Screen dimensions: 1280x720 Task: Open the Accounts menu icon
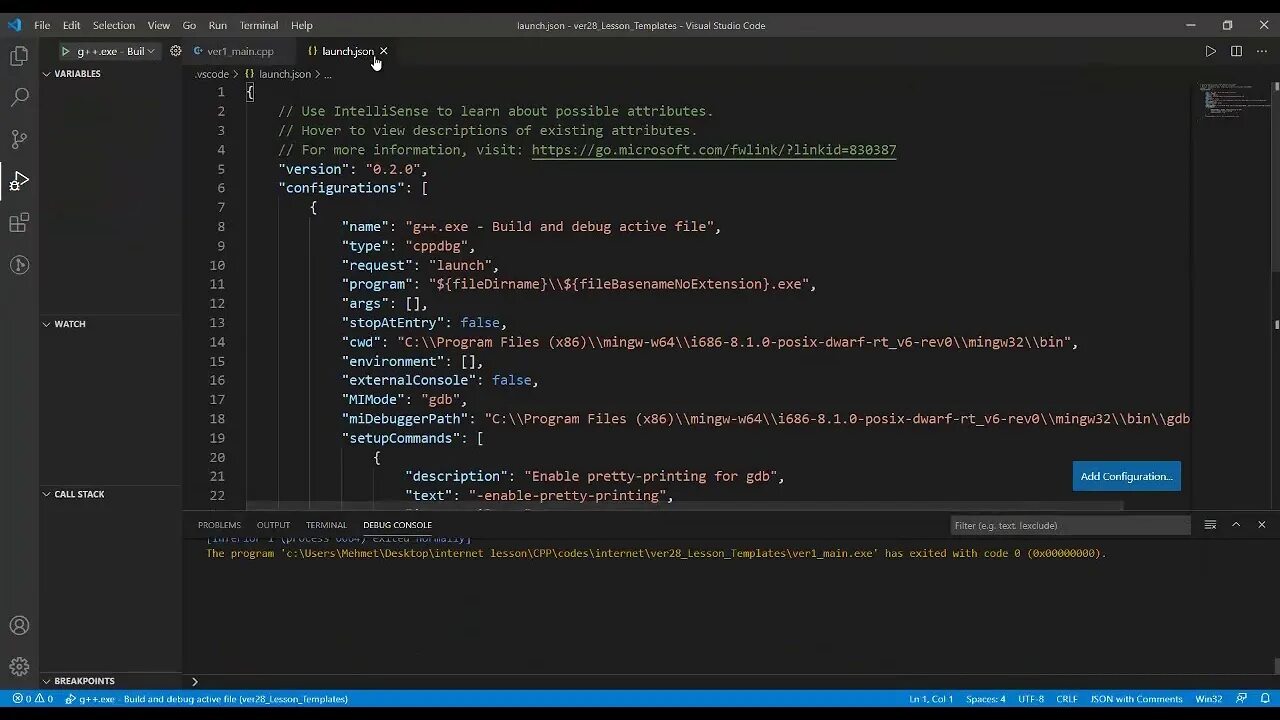[x=19, y=626]
